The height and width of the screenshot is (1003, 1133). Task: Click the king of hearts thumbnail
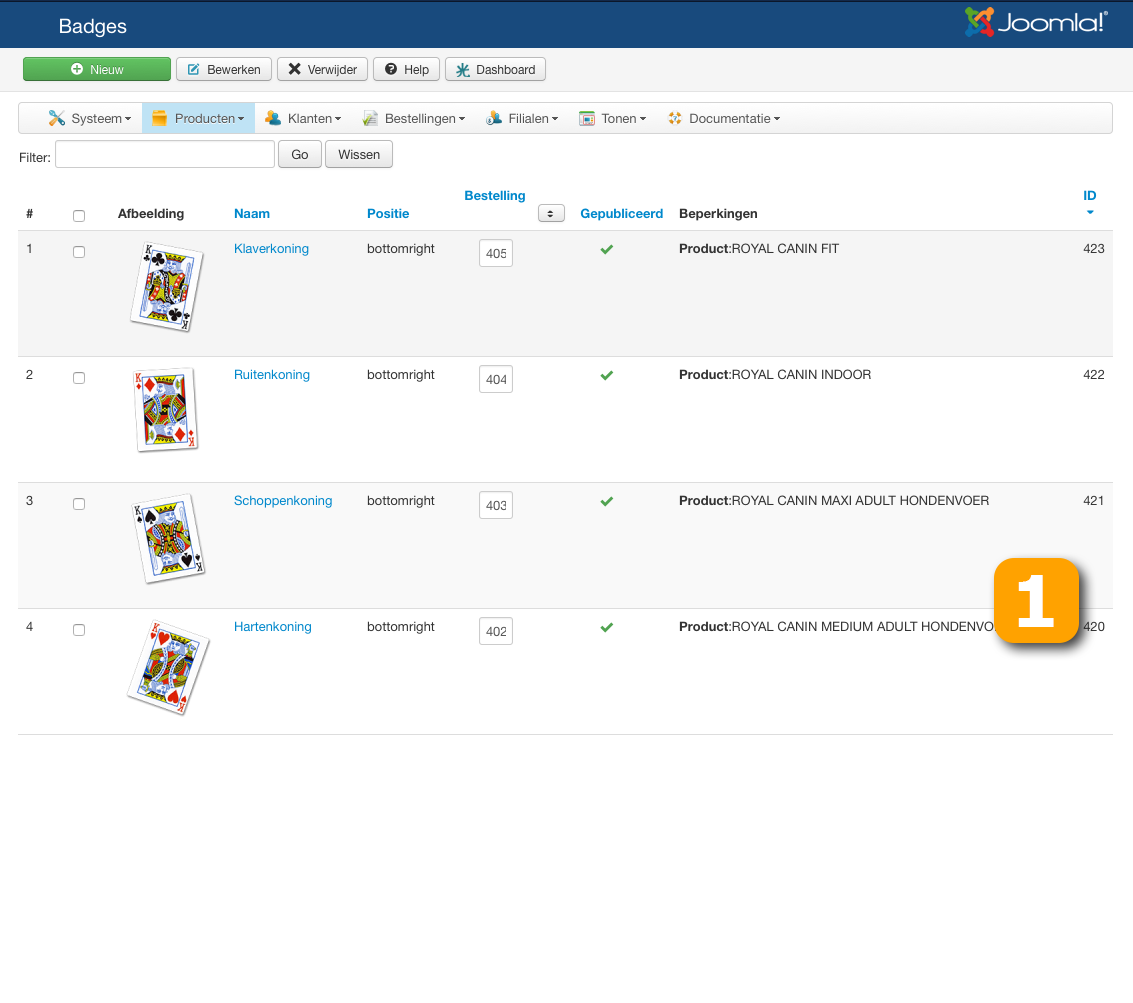pos(168,667)
